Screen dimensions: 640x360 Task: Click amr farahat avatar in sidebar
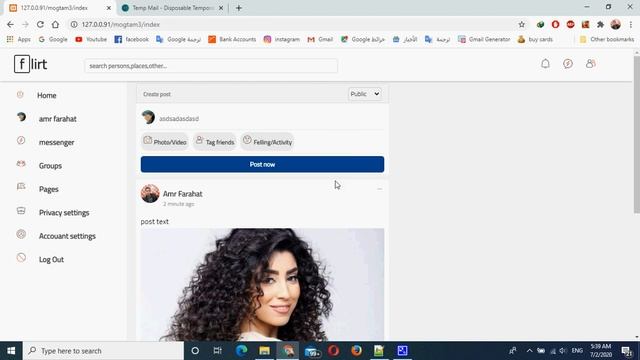pos(21,117)
